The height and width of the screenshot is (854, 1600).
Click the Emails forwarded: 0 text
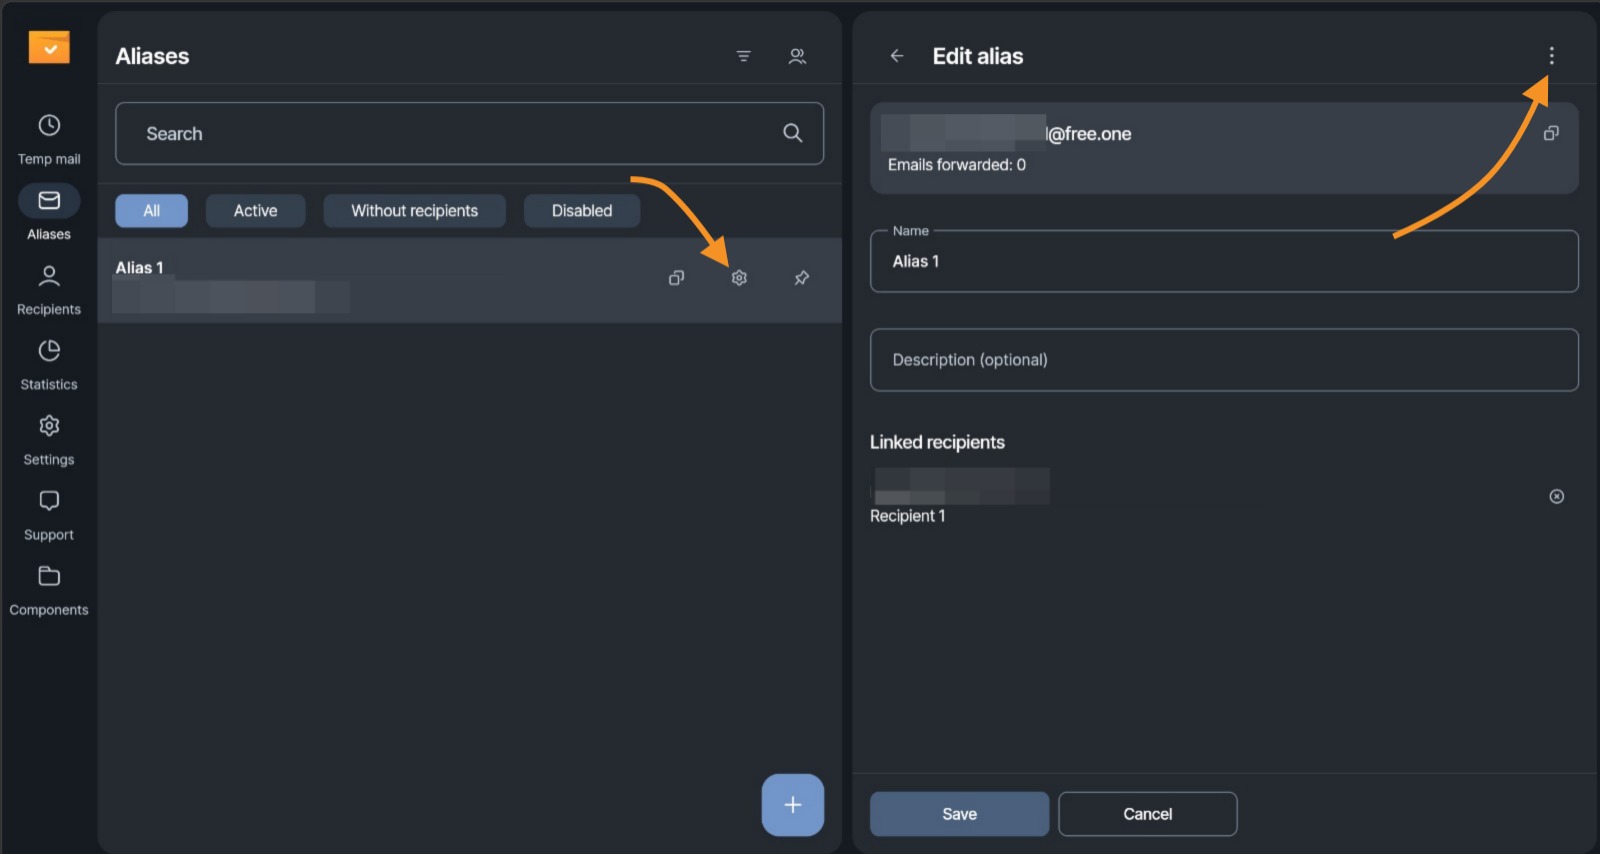(957, 165)
